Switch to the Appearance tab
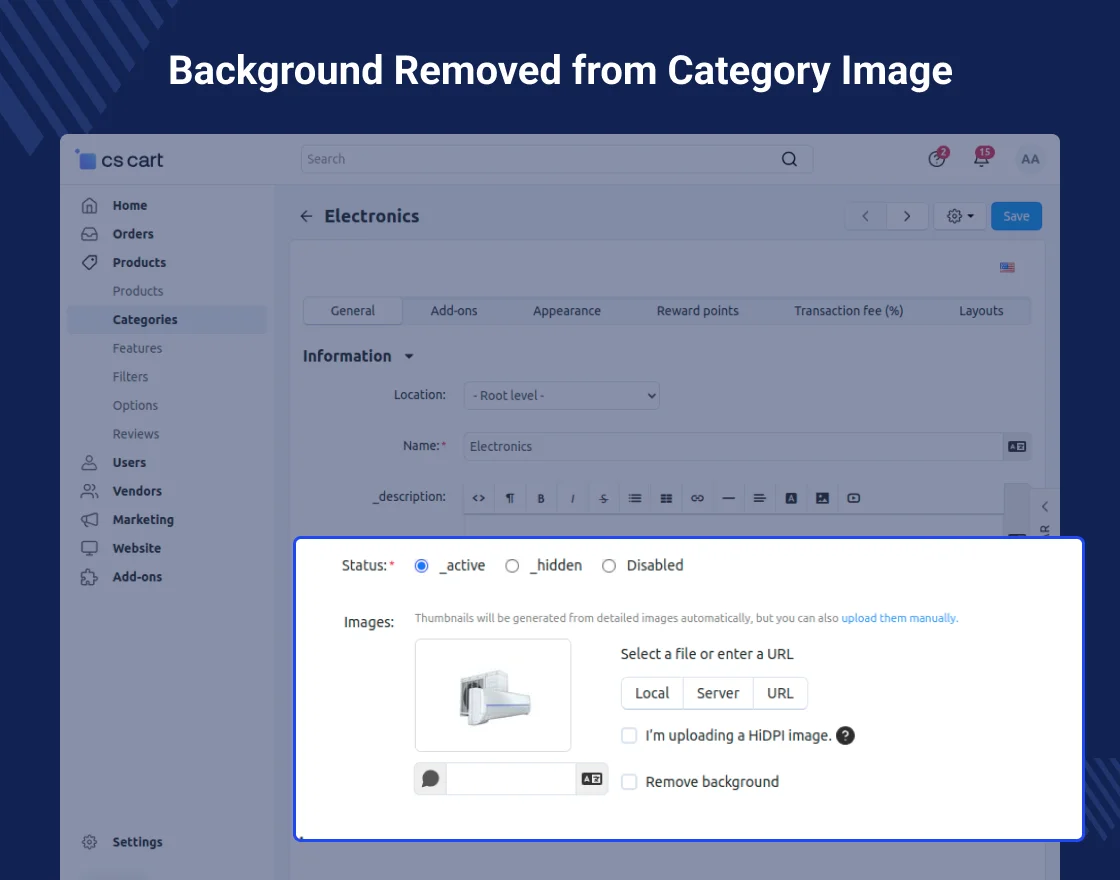The width and height of the screenshot is (1120, 880). coord(566,311)
